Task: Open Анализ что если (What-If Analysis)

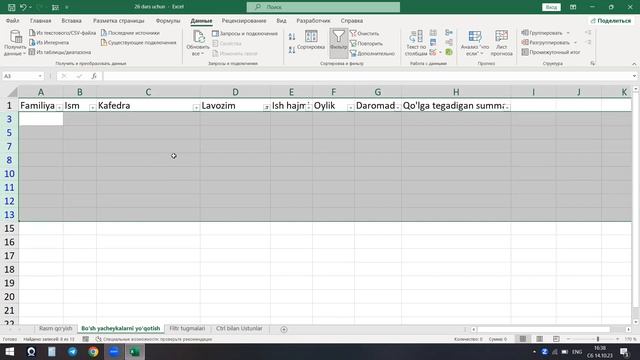Action: 475,42
